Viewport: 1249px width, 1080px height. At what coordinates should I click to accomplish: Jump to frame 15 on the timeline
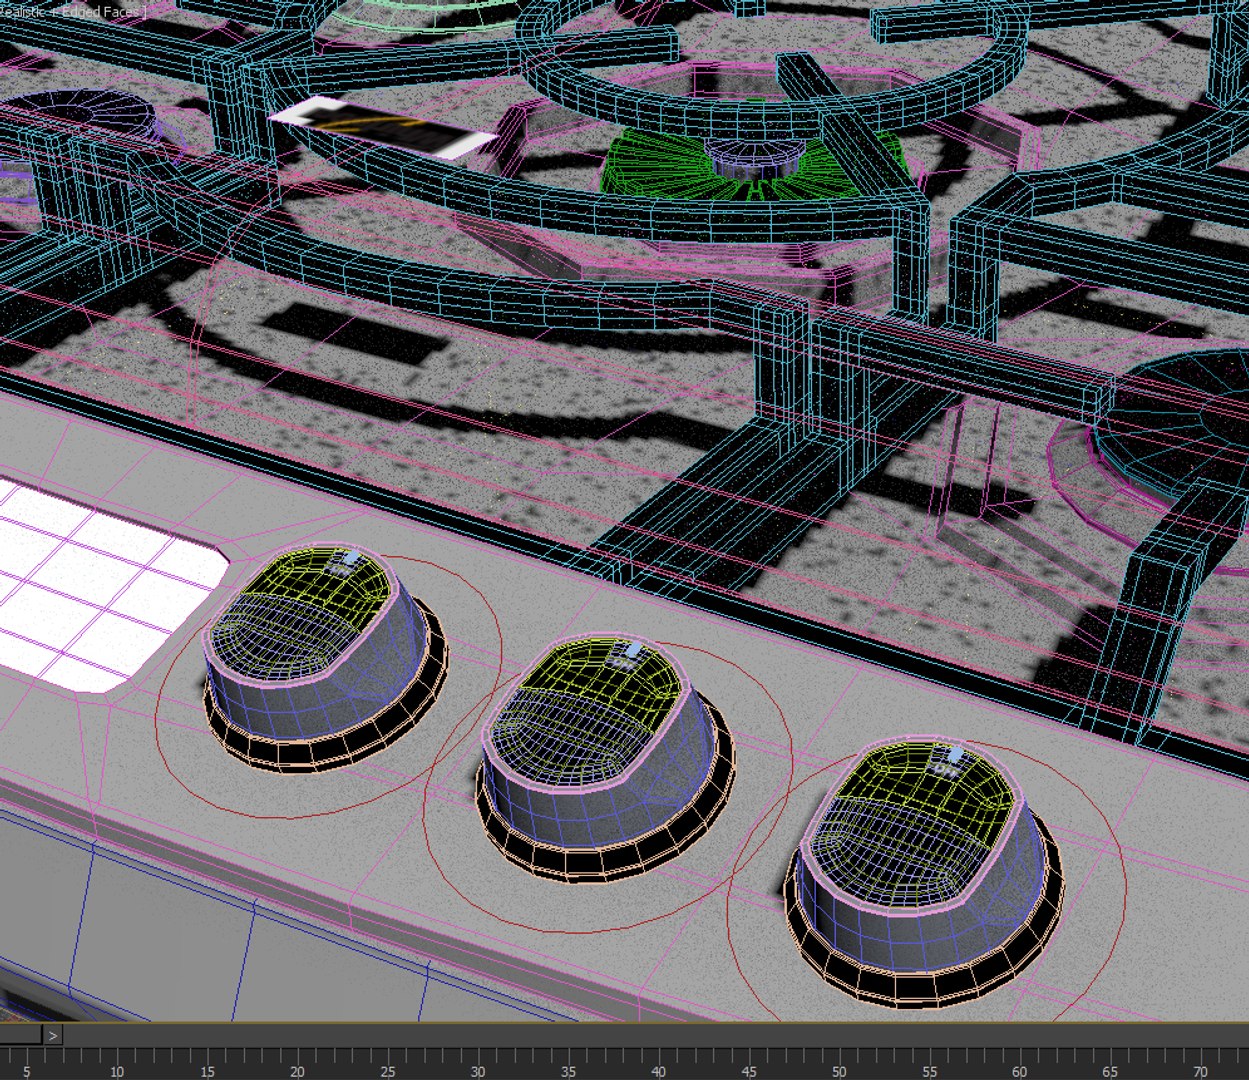pos(206,1071)
